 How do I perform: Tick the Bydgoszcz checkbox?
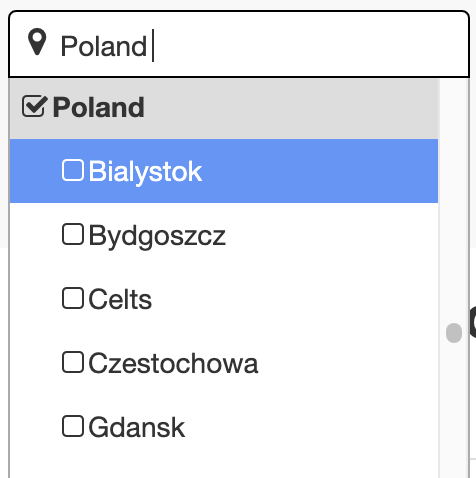pos(73,234)
